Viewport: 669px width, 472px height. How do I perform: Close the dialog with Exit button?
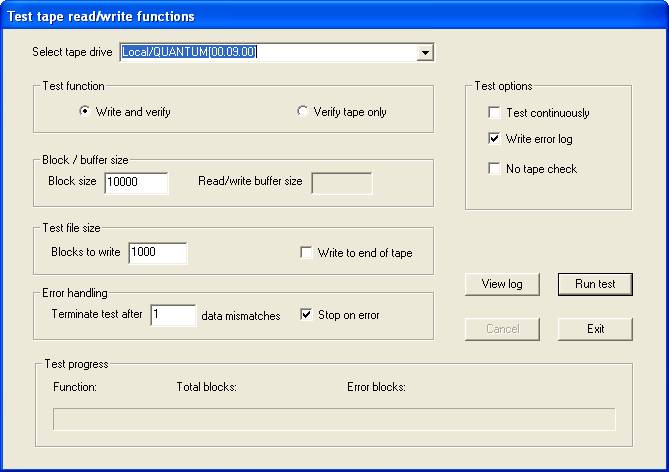[595, 329]
